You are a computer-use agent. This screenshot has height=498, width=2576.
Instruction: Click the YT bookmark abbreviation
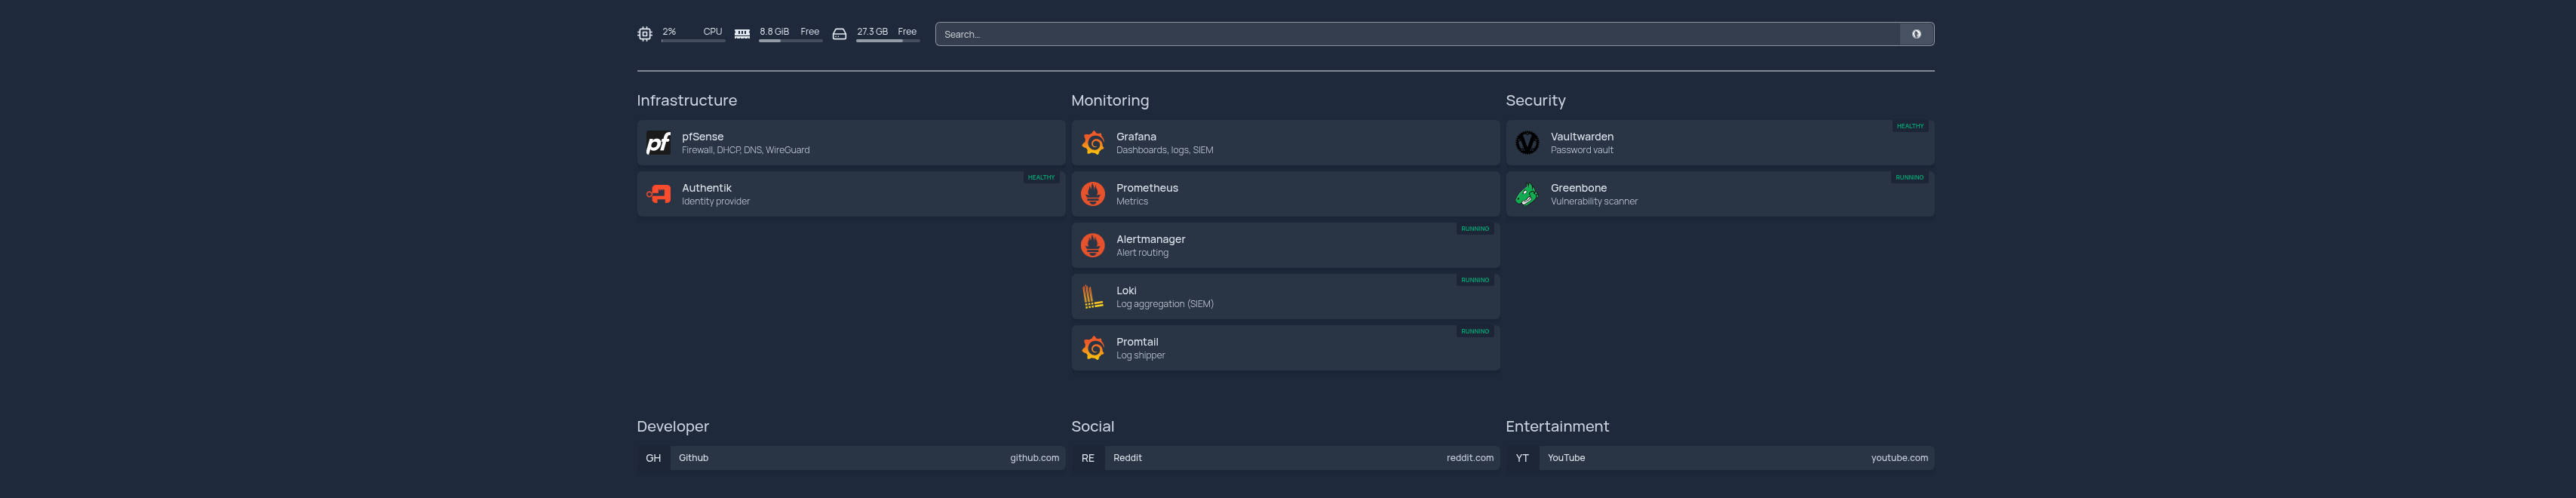tap(1522, 458)
